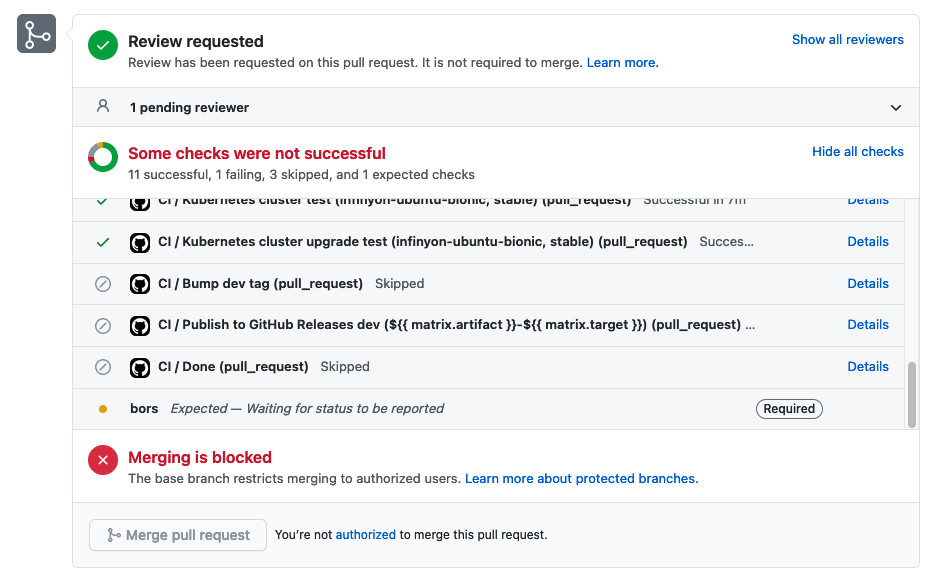The image size is (934, 582).
Task: Click Show all reviewers
Action: 847,39
